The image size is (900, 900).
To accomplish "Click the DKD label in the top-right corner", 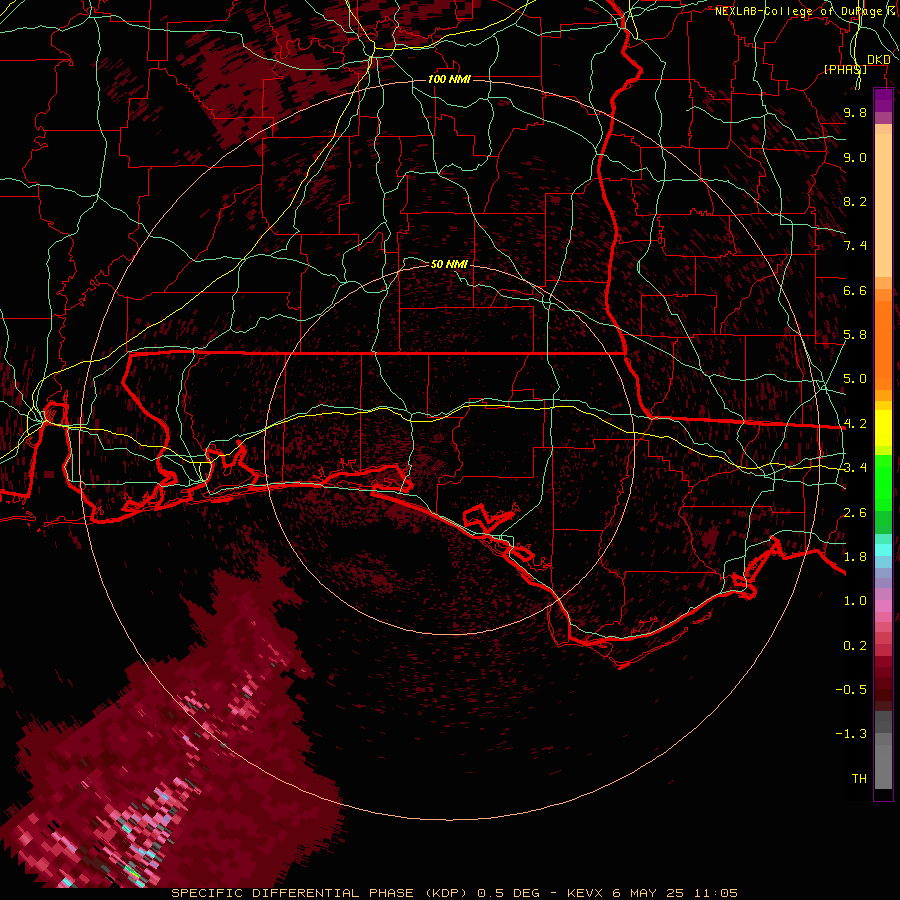I will click(878, 60).
